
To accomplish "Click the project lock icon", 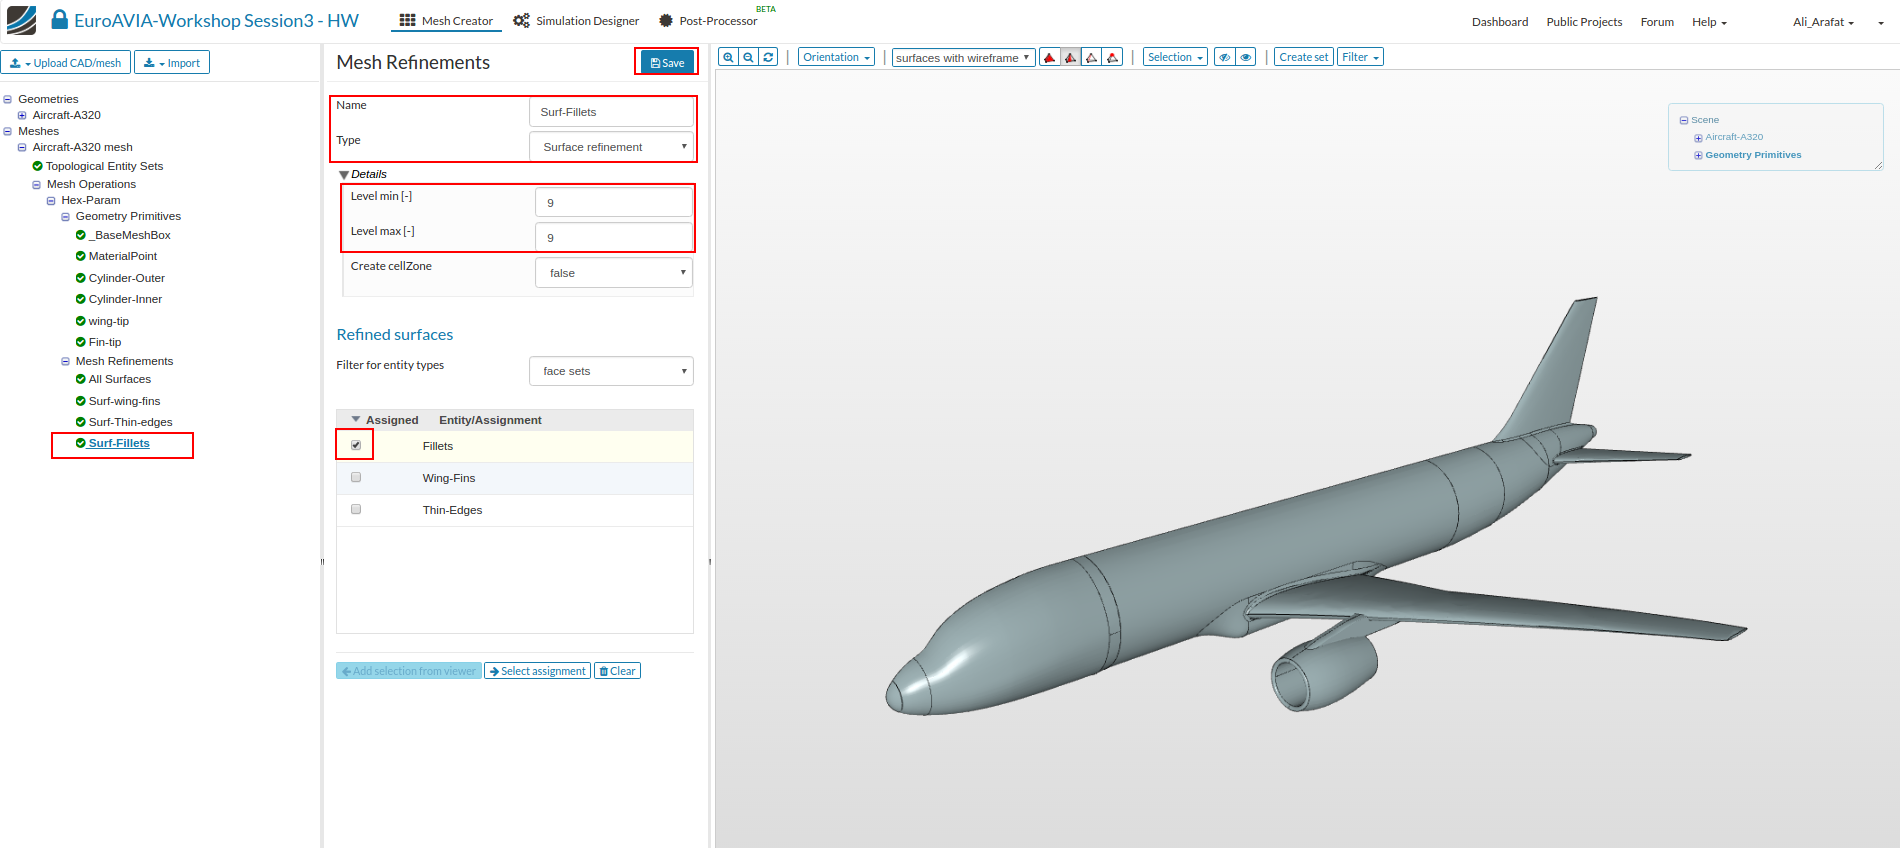I will 60,20.
